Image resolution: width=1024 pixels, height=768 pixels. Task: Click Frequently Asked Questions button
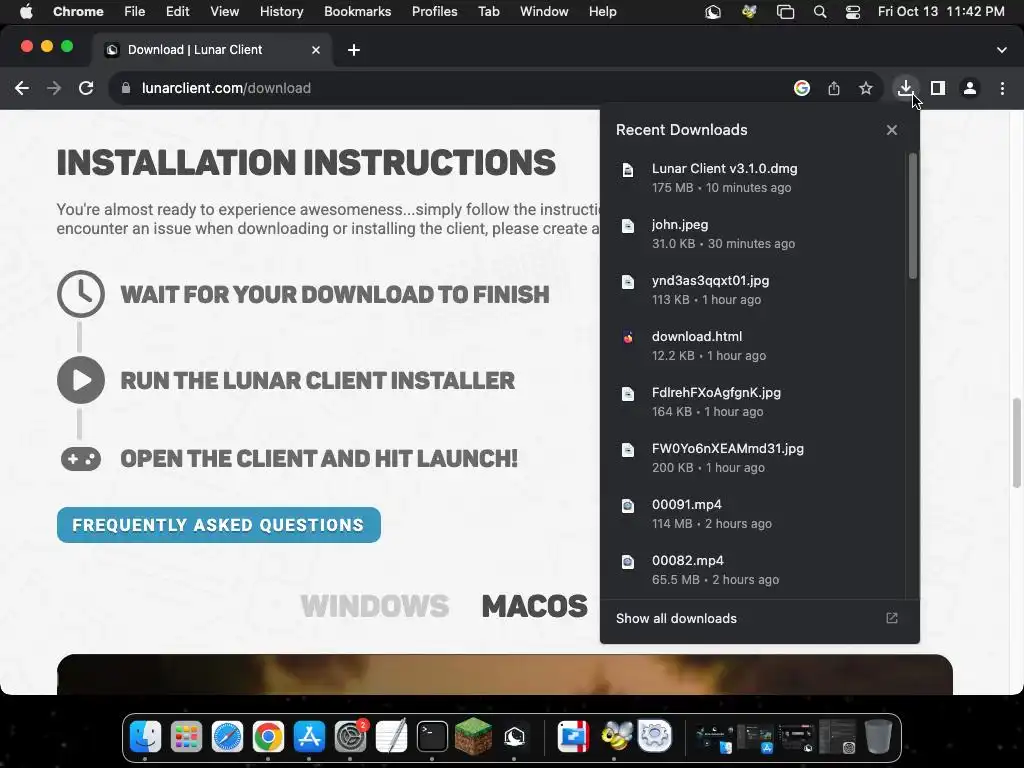tap(219, 525)
